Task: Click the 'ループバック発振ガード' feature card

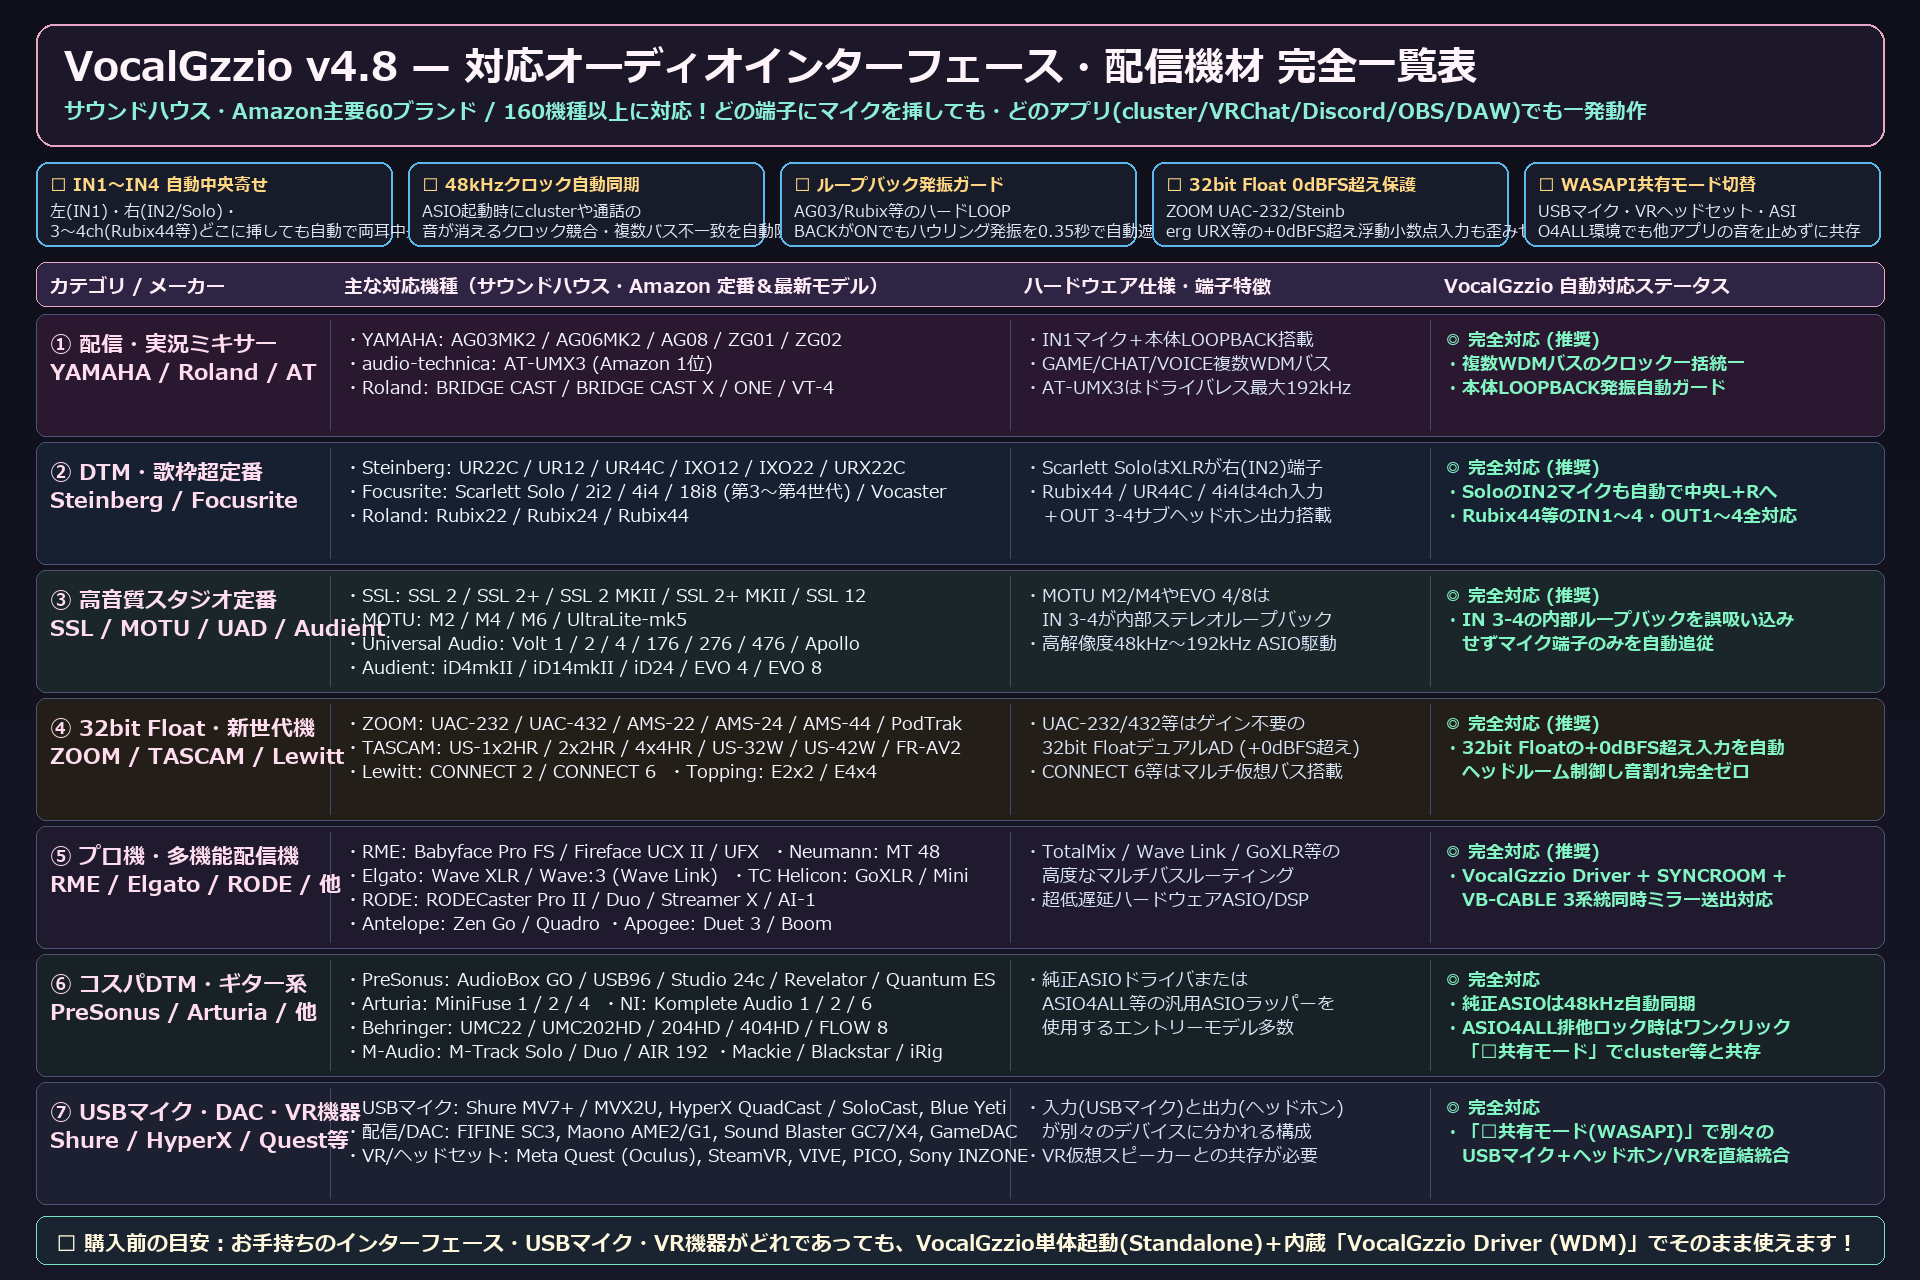Action: coord(958,204)
